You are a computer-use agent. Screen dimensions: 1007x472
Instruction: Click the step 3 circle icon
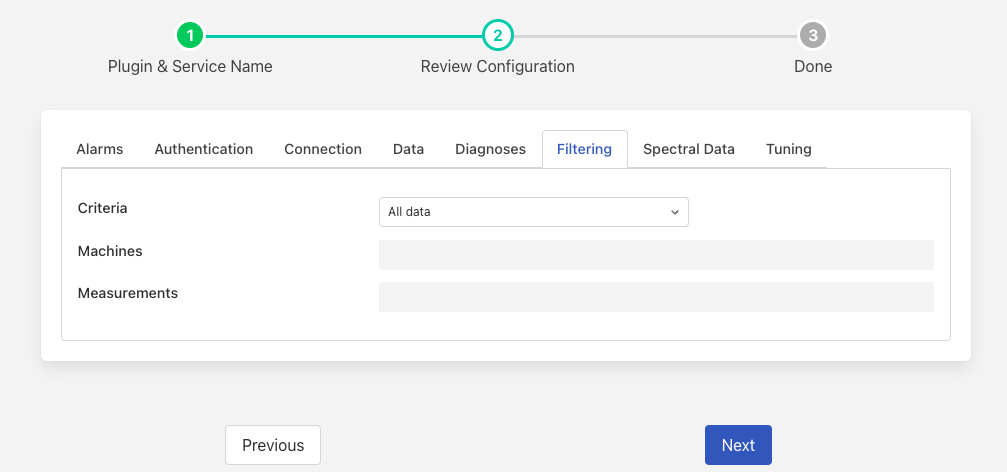pyautogui.click(x=813, y=36)
